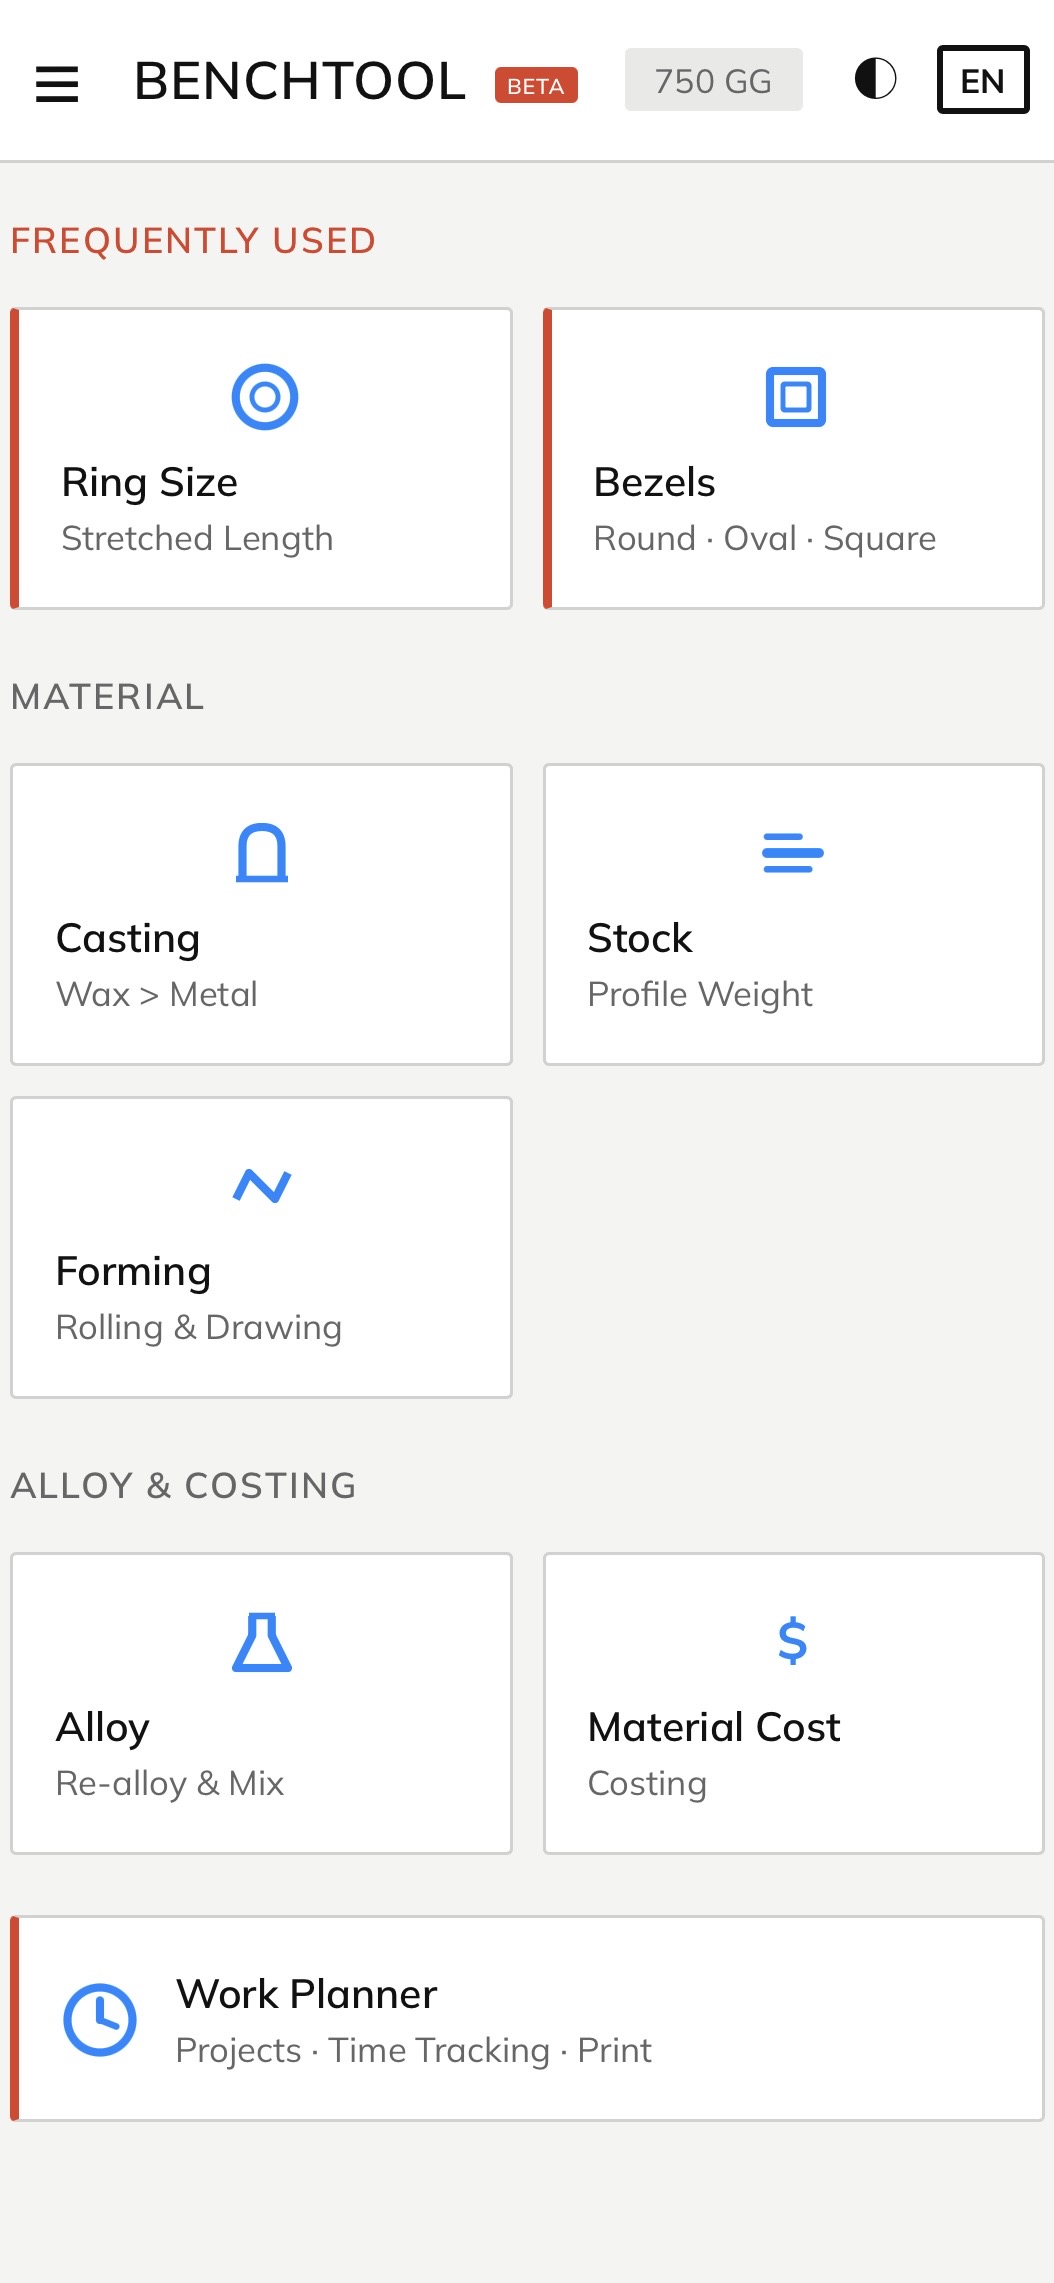1054x2283 pixels.
Task: Click the Ring Size circle icon
Action: (264, 397)
